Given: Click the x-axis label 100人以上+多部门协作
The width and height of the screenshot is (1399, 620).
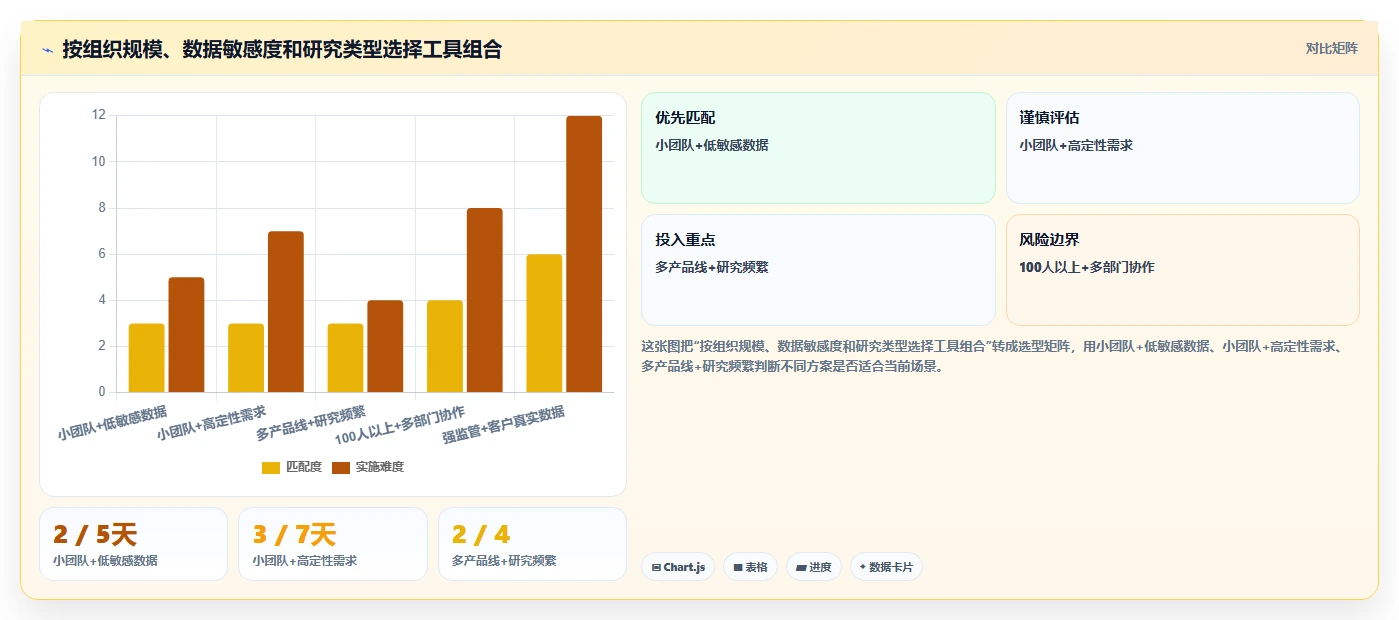Looking at the screenshot, I should click(x=400, y=425).
